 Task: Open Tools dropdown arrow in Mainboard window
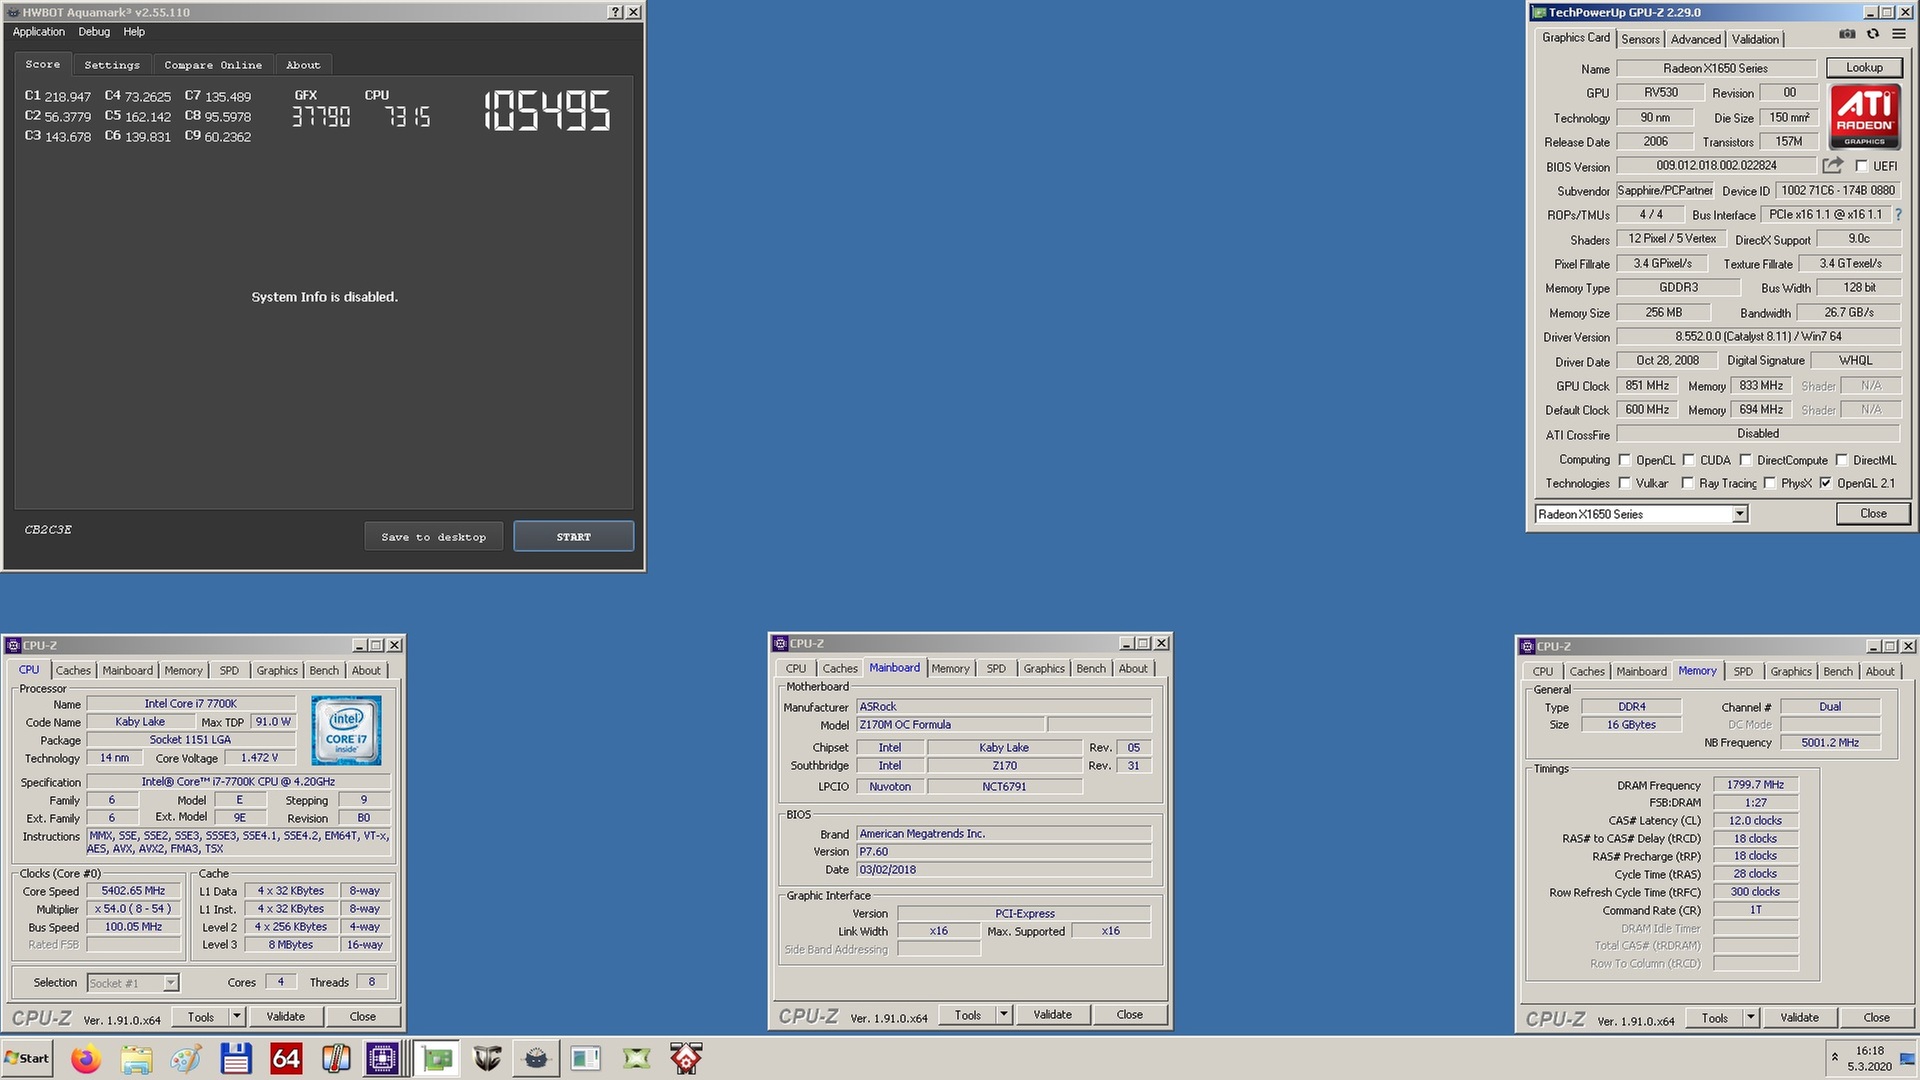click(x=1004, y=1014)
